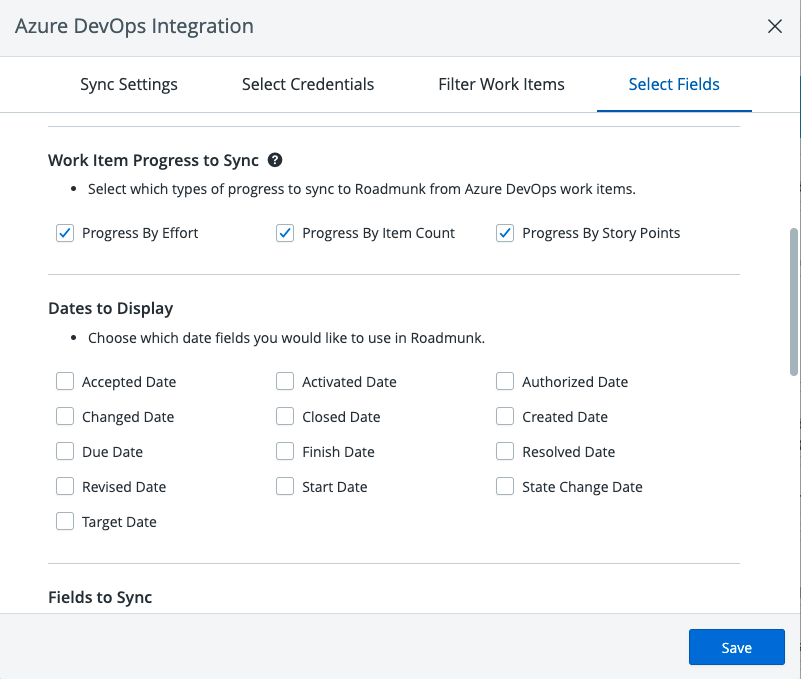
Task: Enable the Target Date checkbox
Action: click(x=65, y=521)
